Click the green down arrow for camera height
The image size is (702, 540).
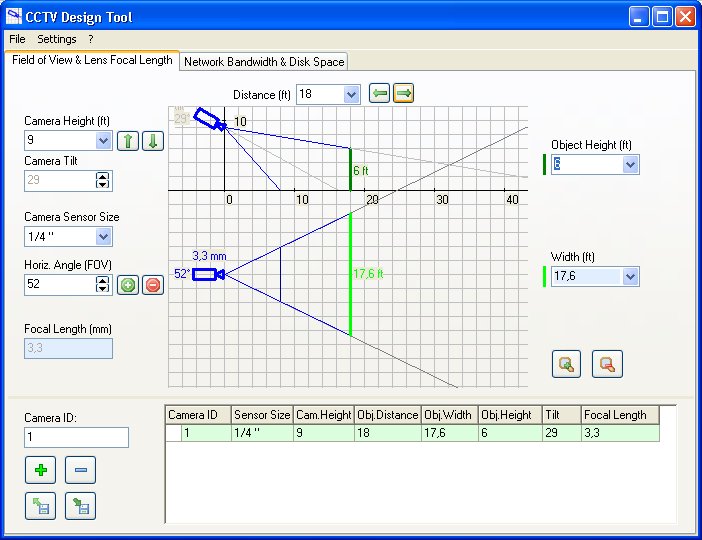click(151, 141)
